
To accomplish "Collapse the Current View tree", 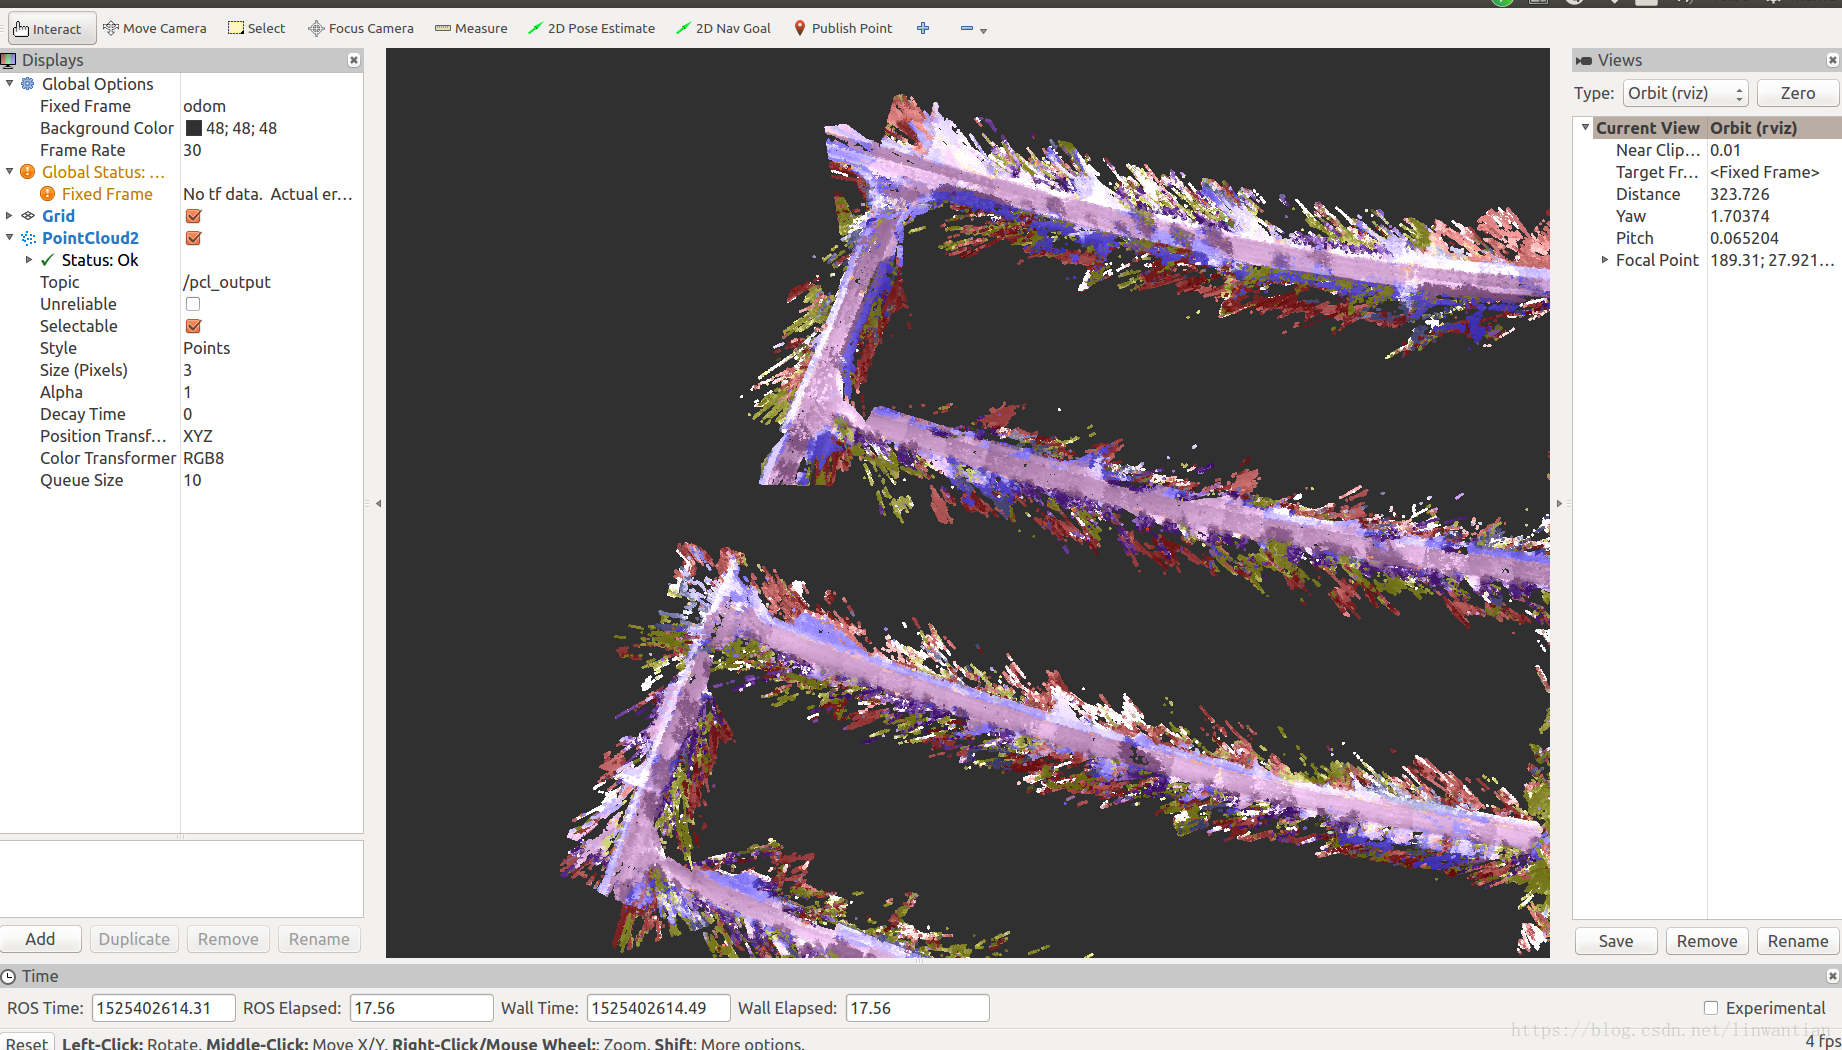I will point(1585,127).
